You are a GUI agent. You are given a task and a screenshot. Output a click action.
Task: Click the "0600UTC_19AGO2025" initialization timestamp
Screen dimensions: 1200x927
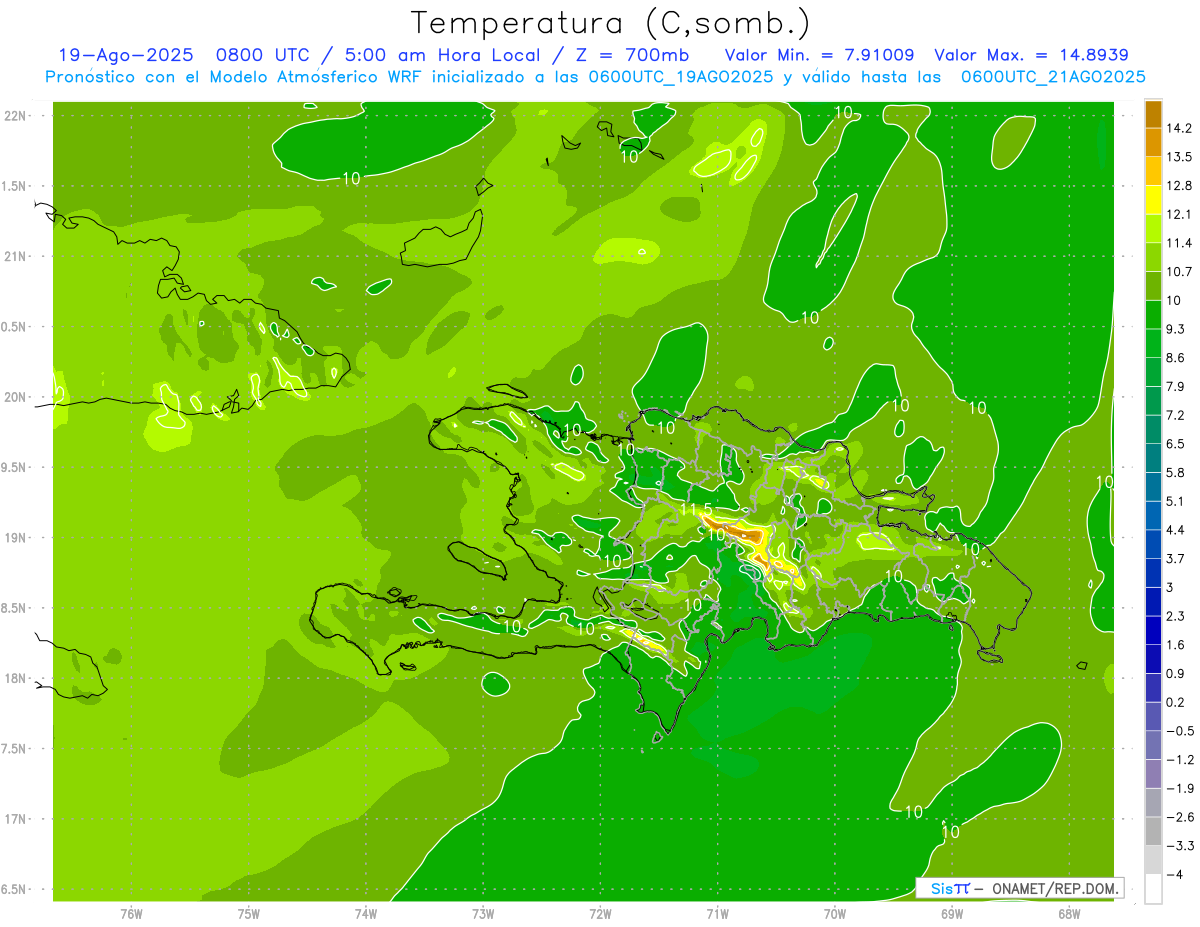click(x=681, y=77)
